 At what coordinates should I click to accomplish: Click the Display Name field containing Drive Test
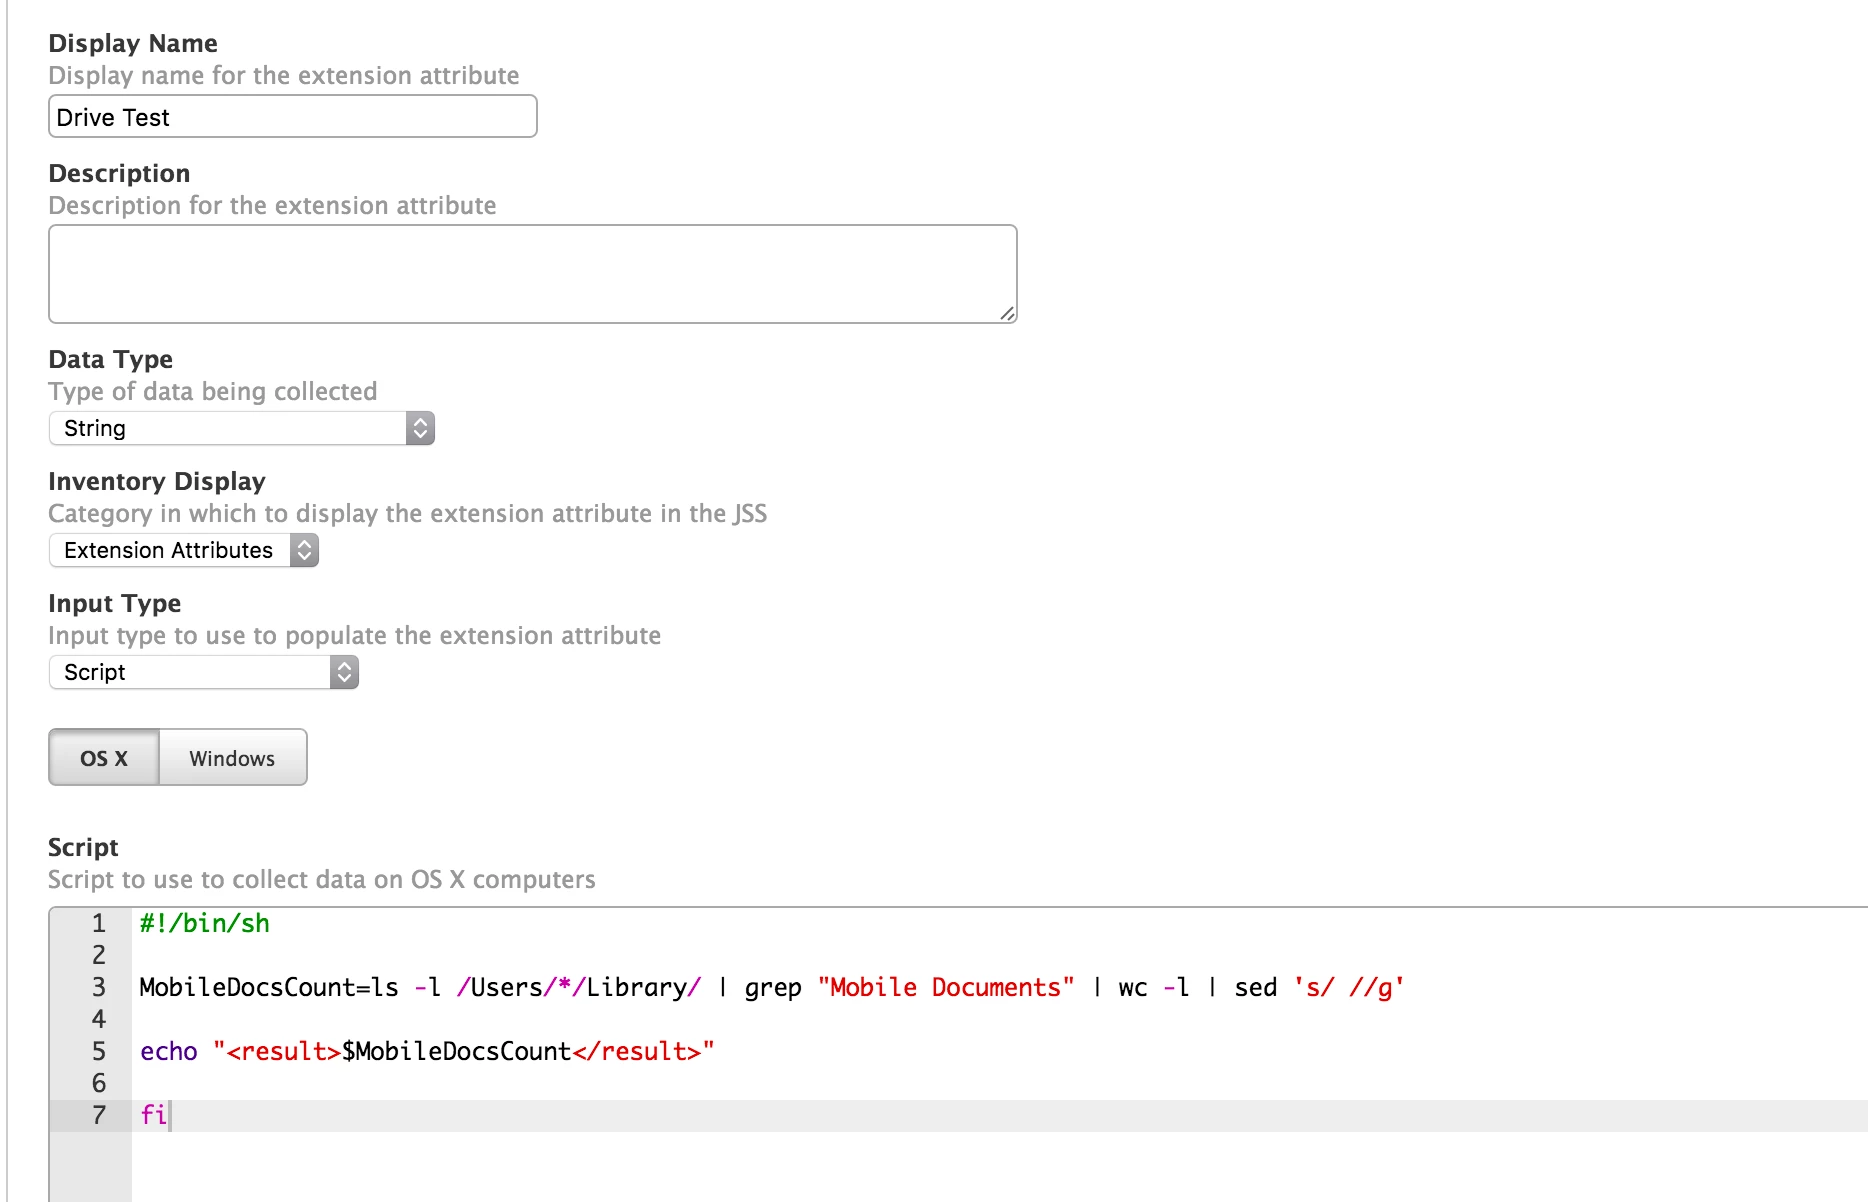[292, 116]
